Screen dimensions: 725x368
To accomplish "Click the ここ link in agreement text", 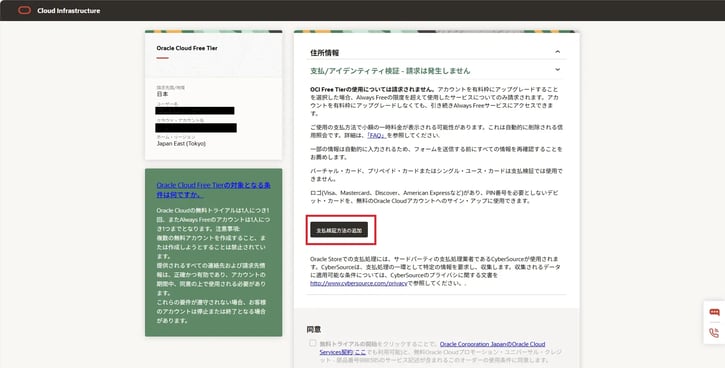I will pyautogui.click(x=360, y=352).
